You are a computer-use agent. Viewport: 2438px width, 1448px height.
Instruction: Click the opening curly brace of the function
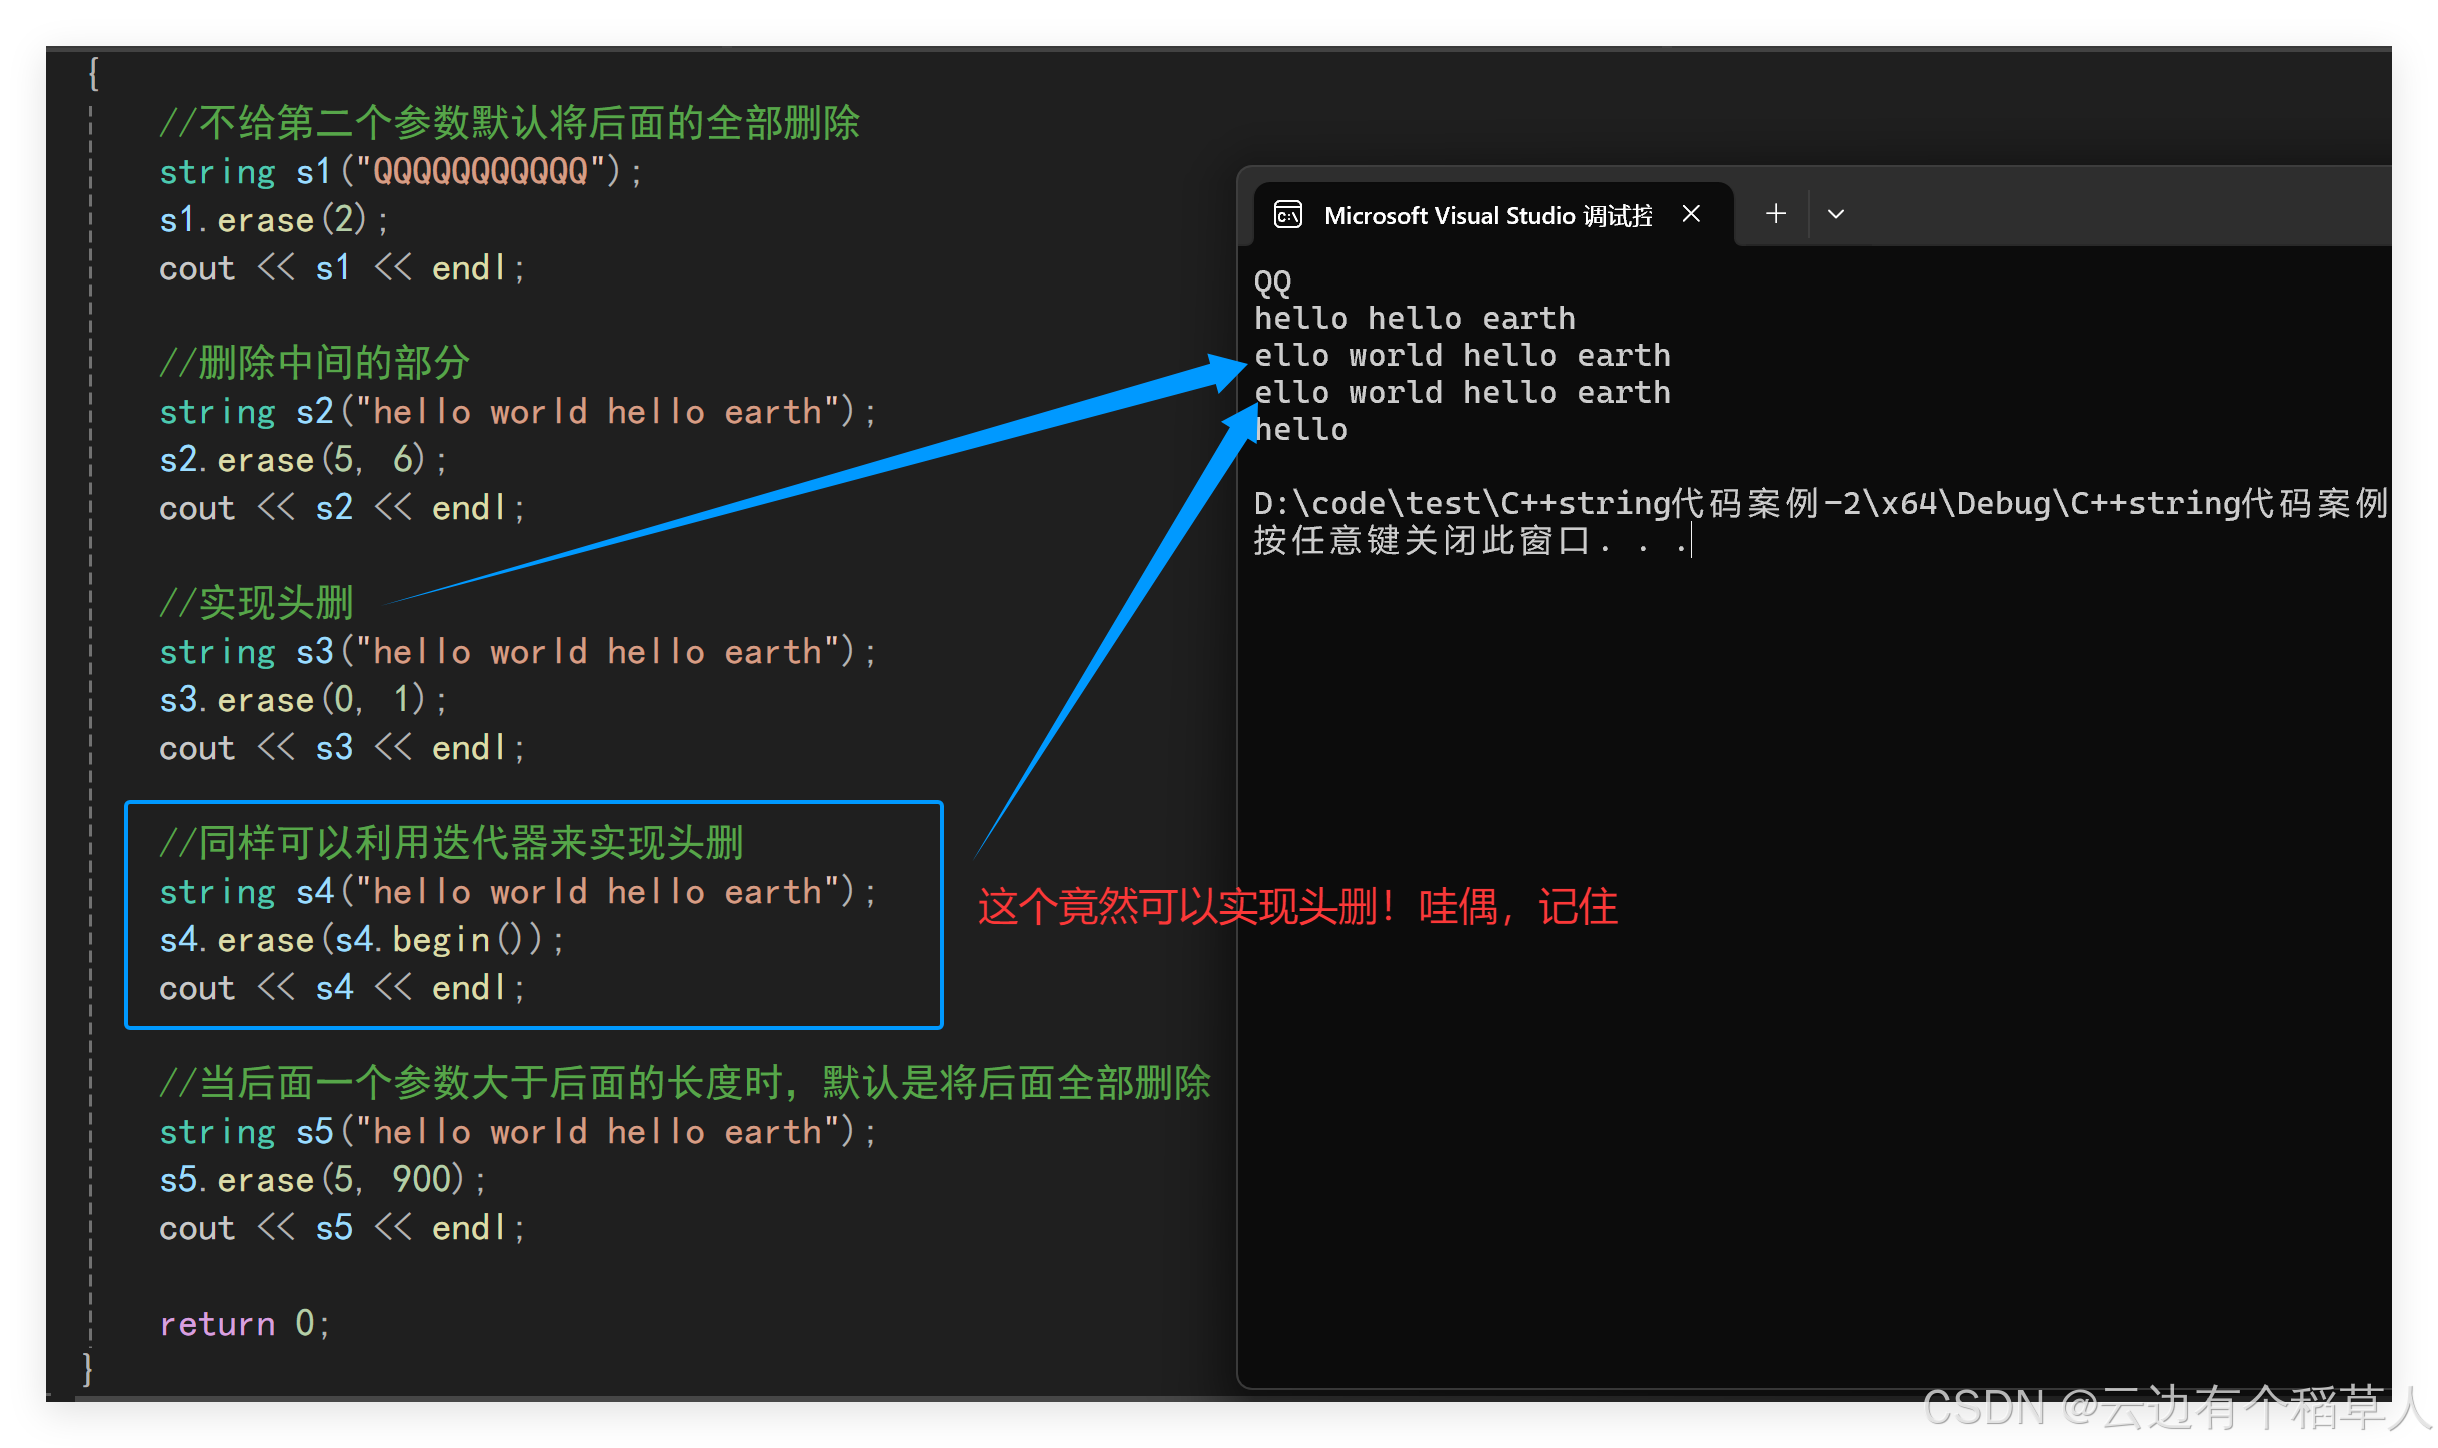[93, 73]
